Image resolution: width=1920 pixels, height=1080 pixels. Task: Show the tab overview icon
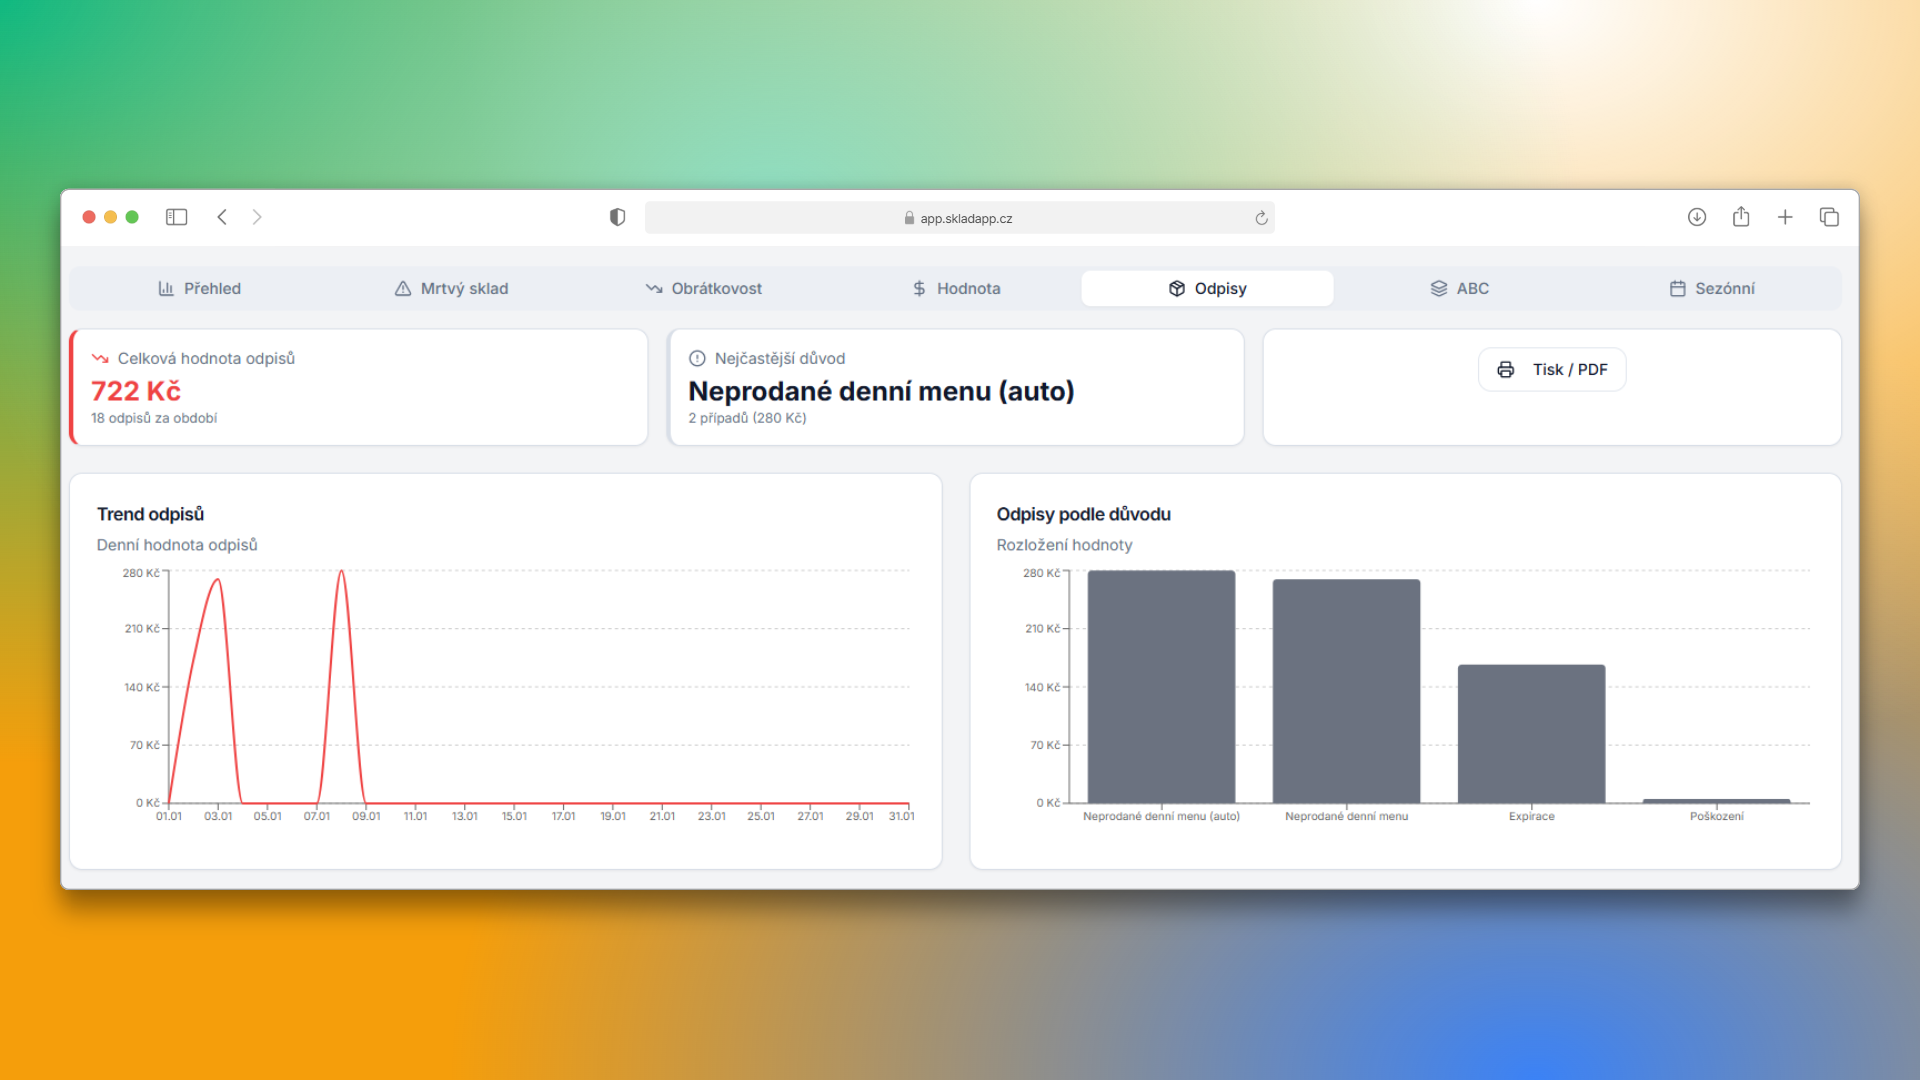(1829, 217)
